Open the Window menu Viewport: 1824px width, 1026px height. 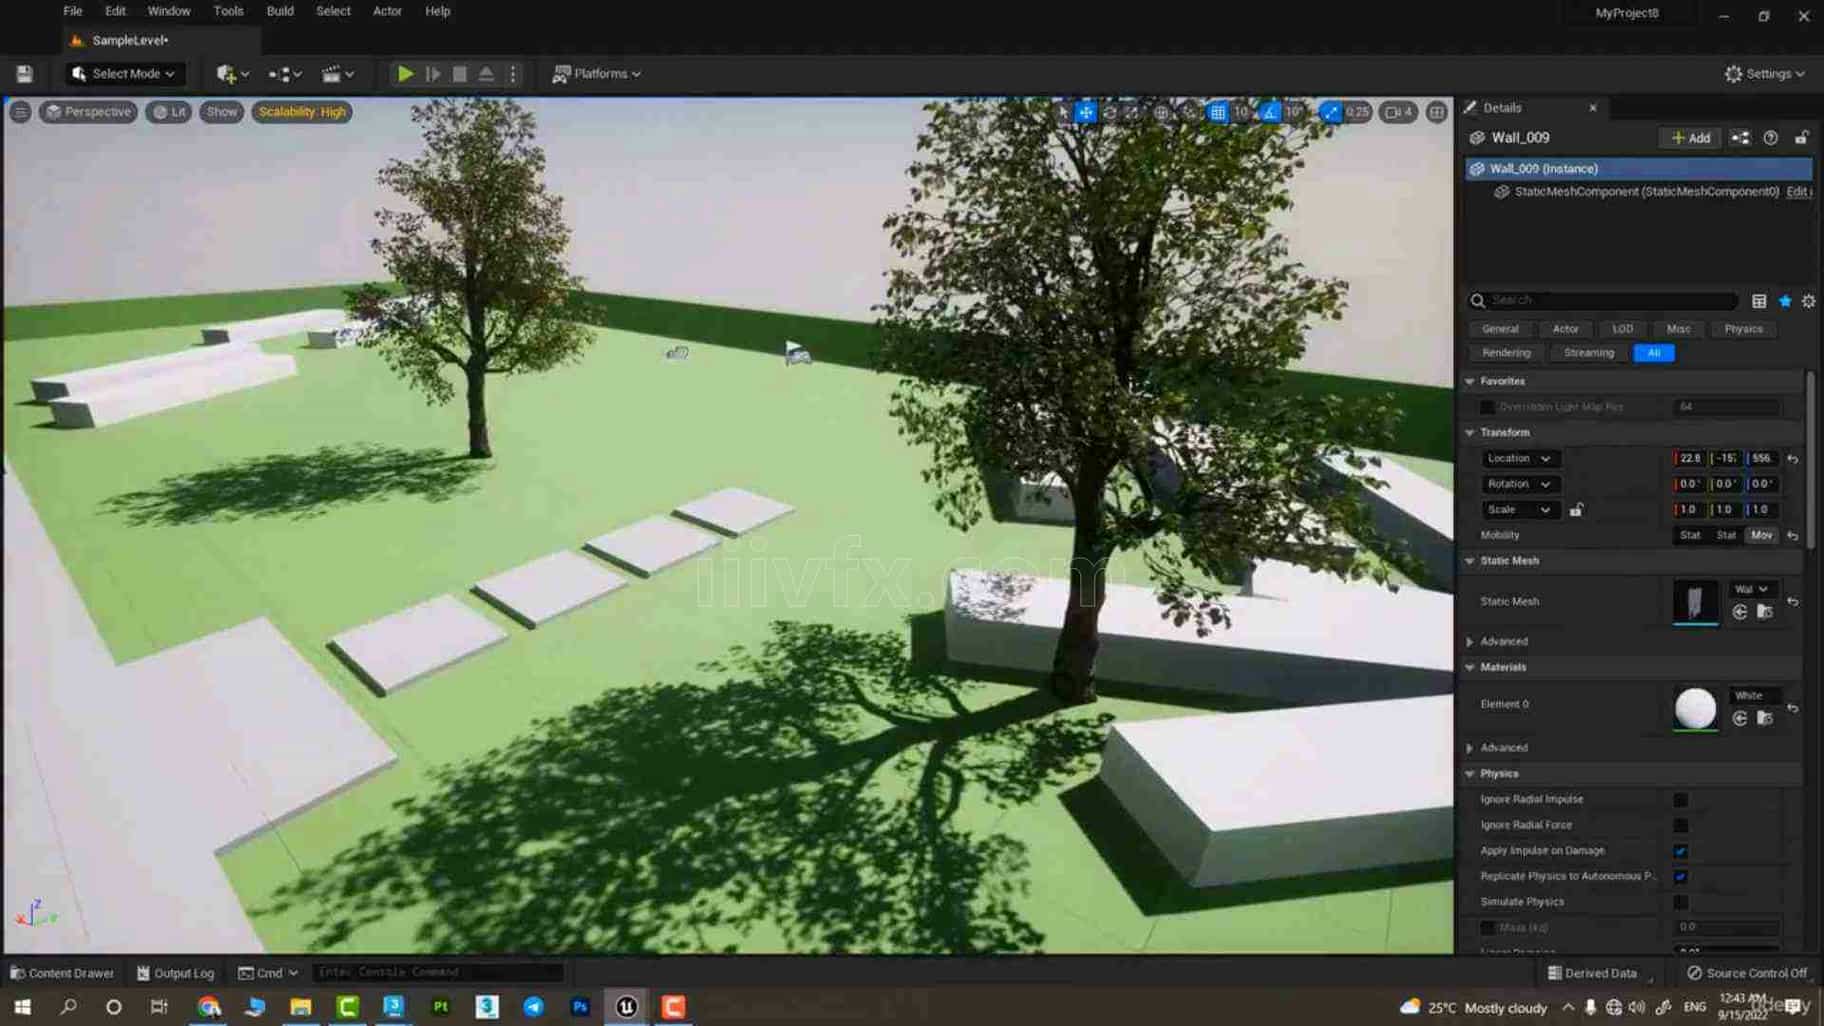coord(169,11)
